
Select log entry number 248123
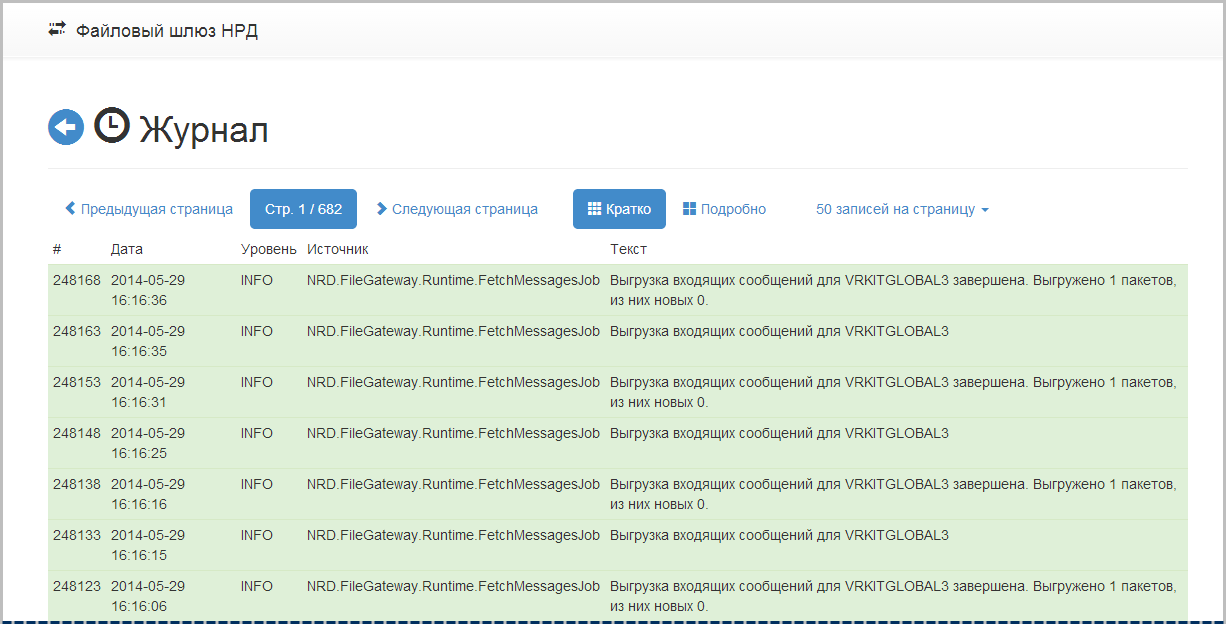coord(77,586)
